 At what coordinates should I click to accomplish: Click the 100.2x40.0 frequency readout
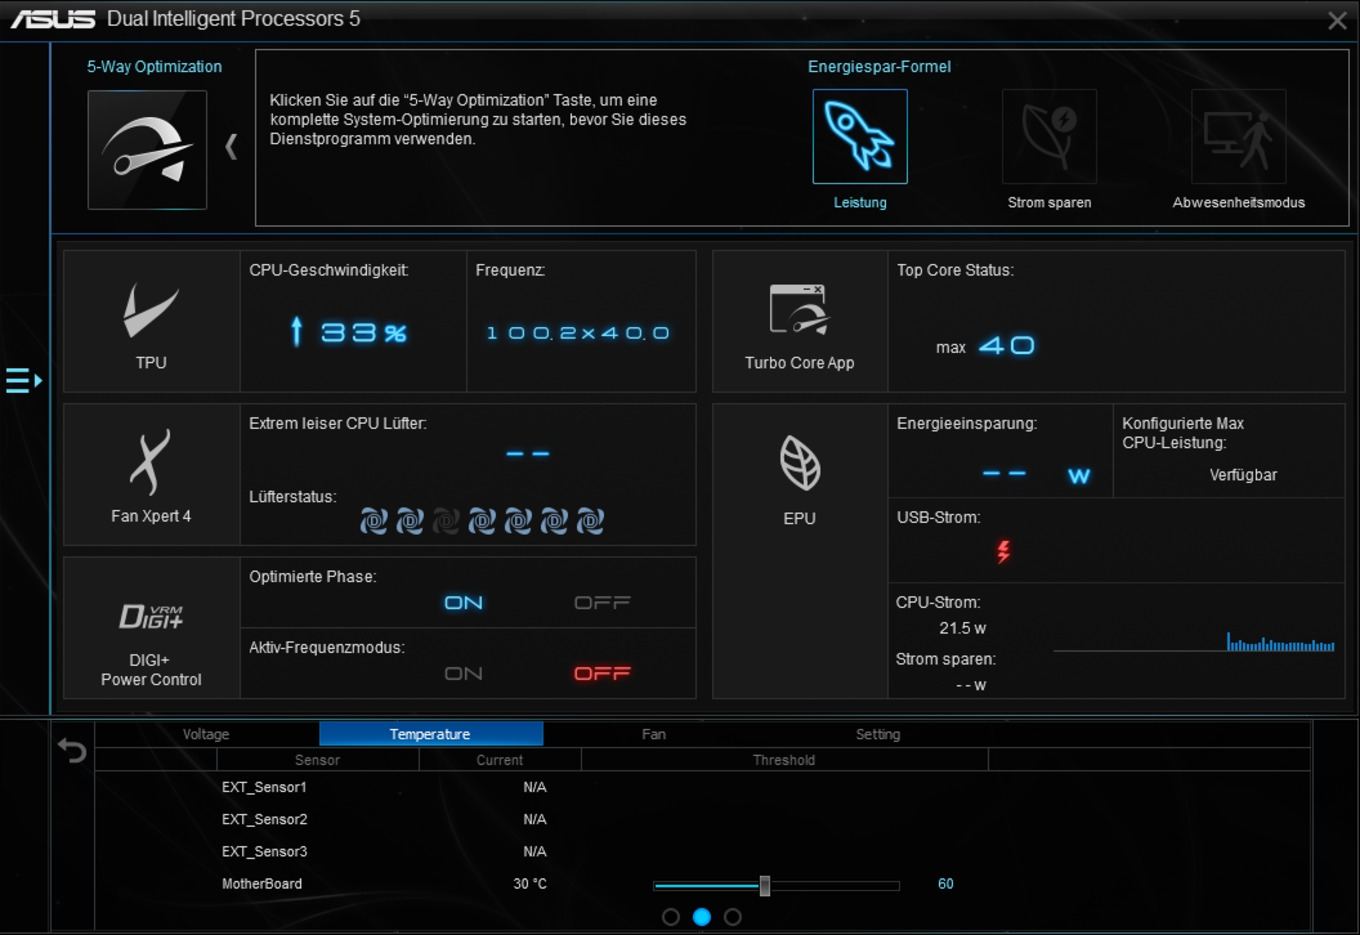pos(578,333)
